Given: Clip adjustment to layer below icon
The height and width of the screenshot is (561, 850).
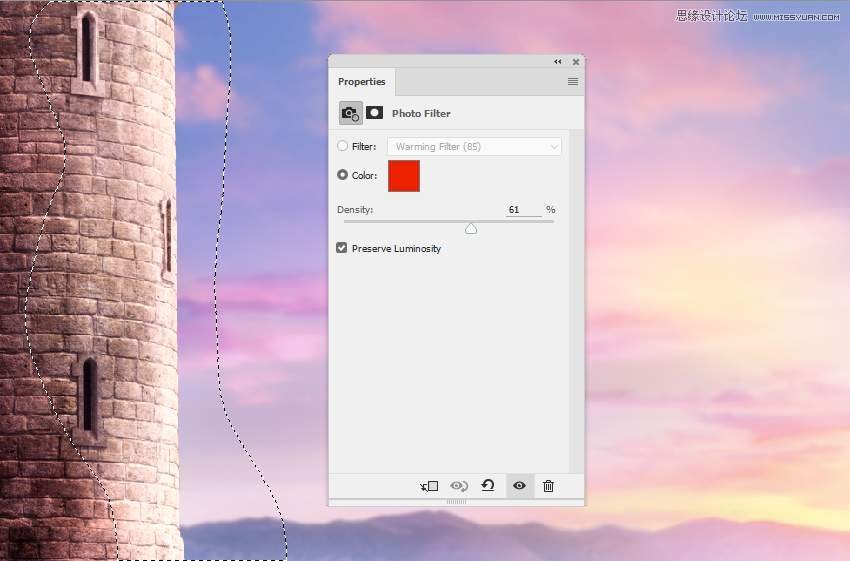Looking at the screenshot, I should click(x=429, y=486).
